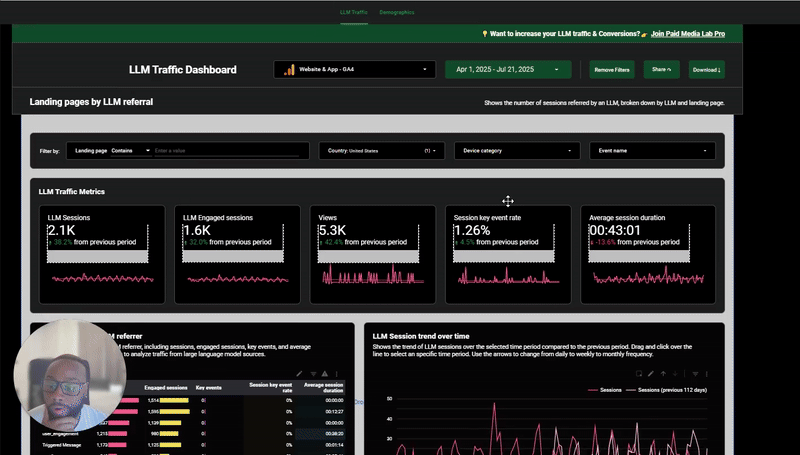Click the explore selection icon above the trend chart
Image resolution: width=800 pixels, height=455 pixels.
[639, 374]
